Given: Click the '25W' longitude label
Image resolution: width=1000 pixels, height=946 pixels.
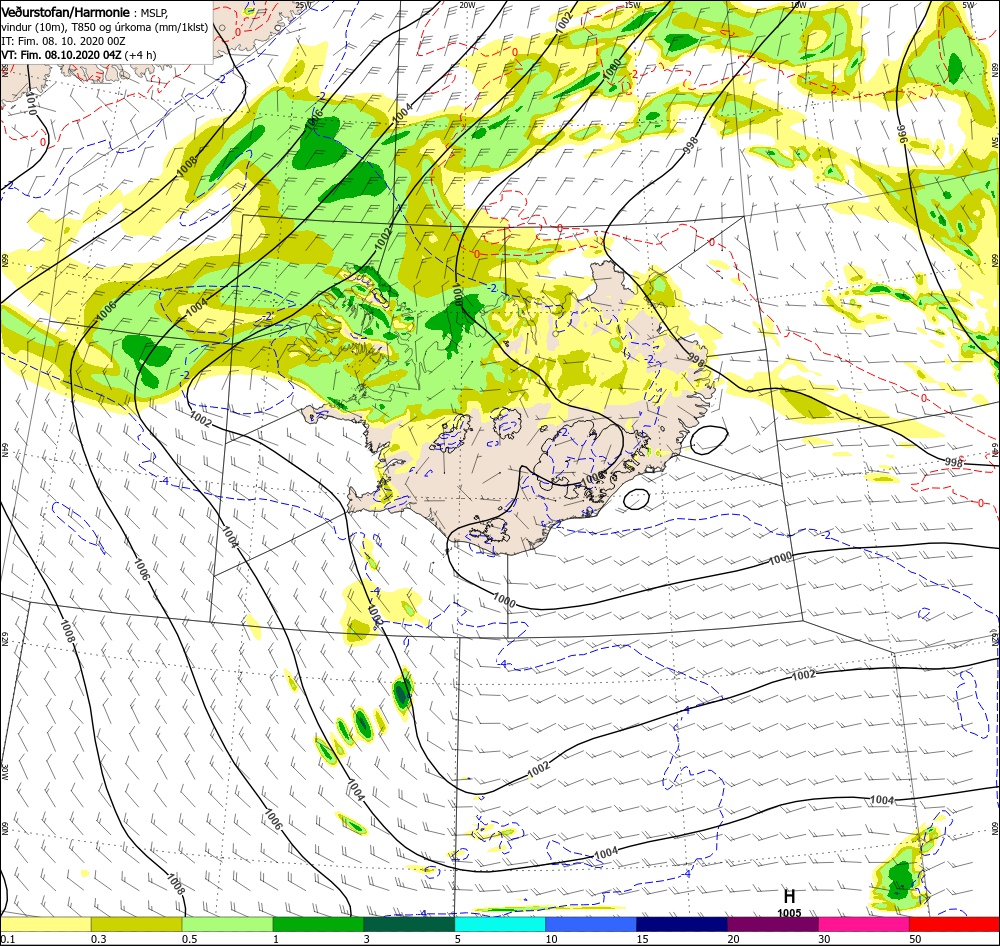Looking at the screenshot, I should pos(303,5).
